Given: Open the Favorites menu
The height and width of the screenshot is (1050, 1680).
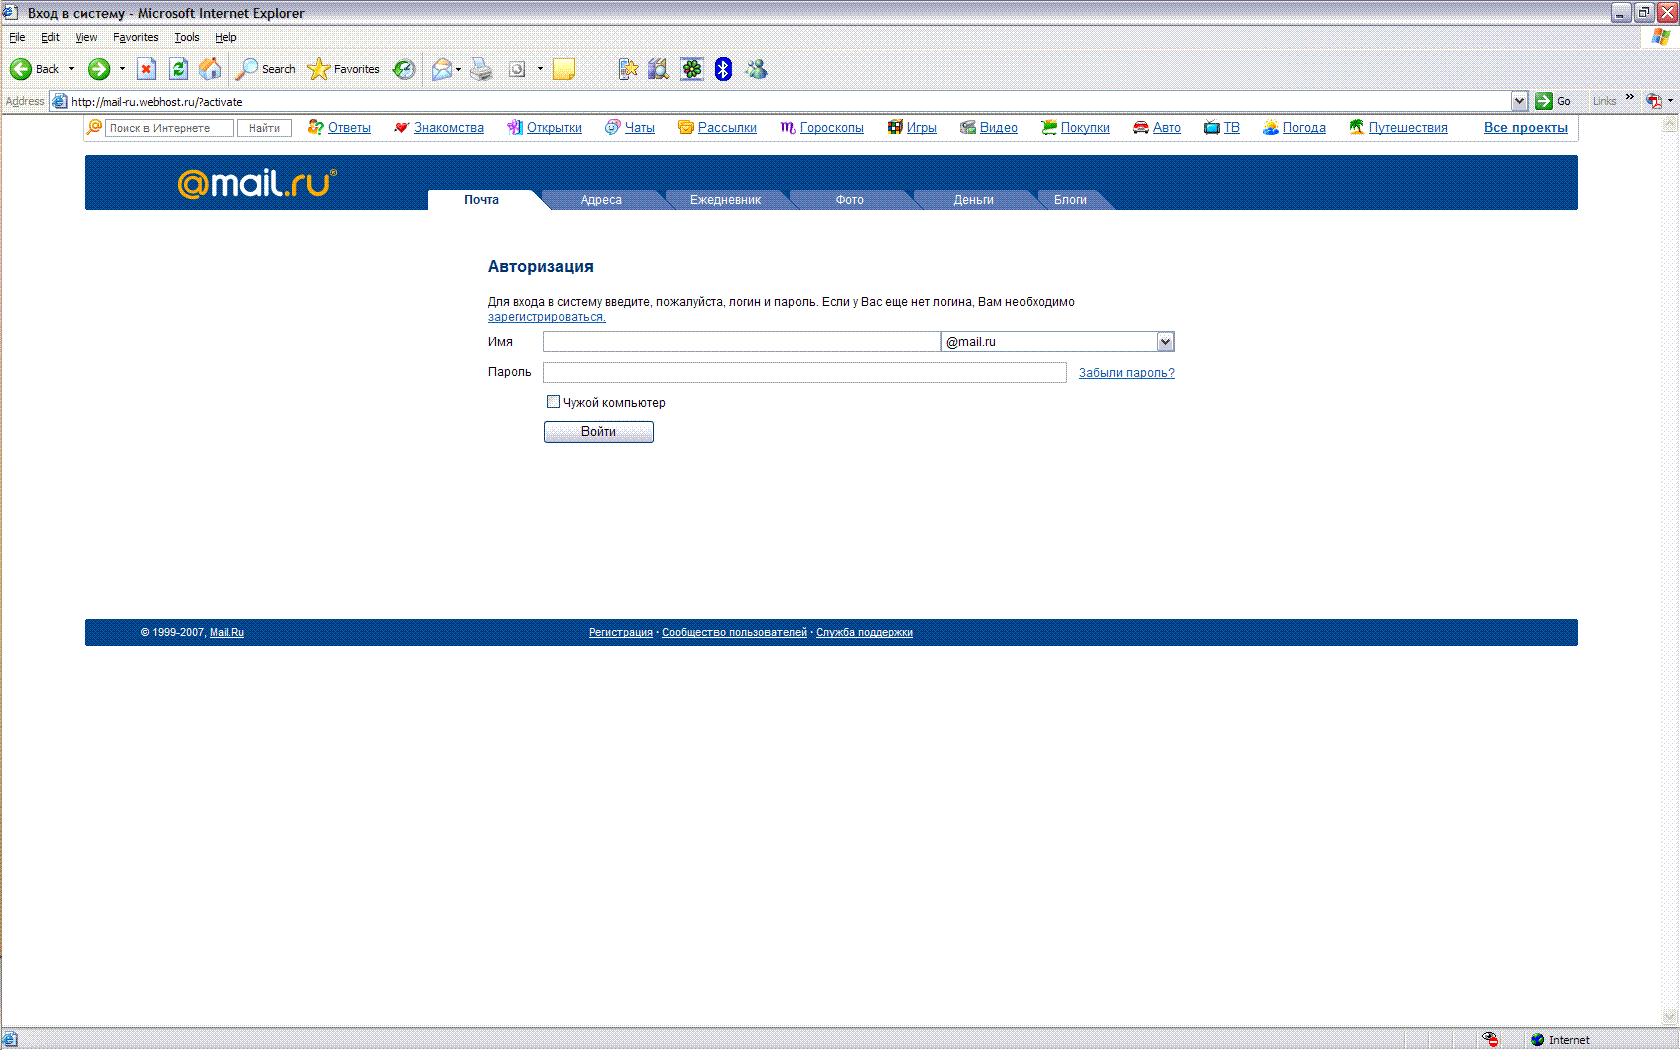Looking at the screenshot, I should 135,37.
